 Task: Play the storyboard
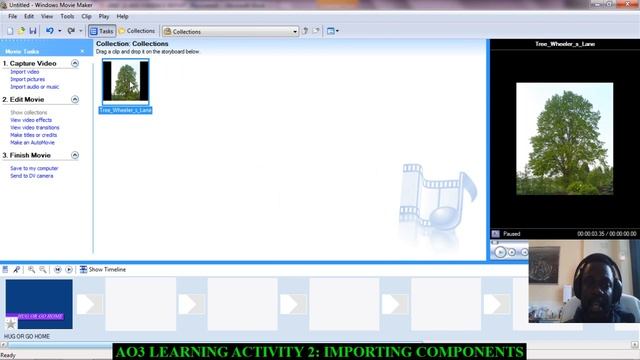point(69,269)
